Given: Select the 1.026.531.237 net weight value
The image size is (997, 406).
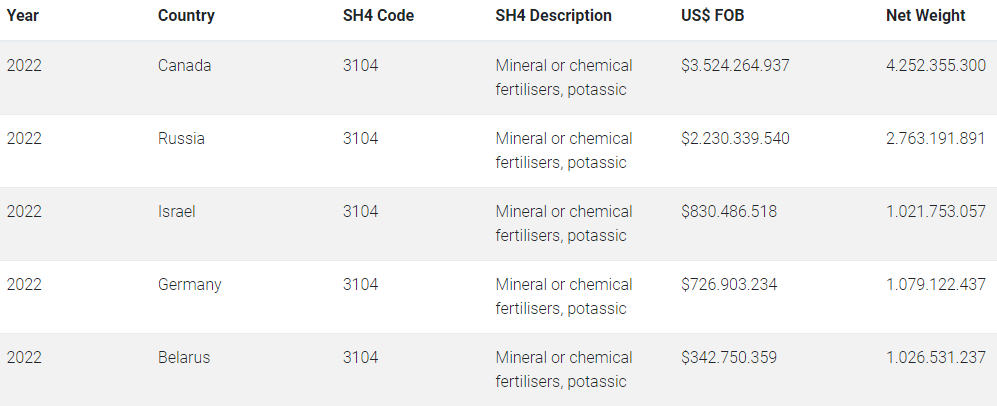Looking at the screenshot, I should [x=935, y=358].
